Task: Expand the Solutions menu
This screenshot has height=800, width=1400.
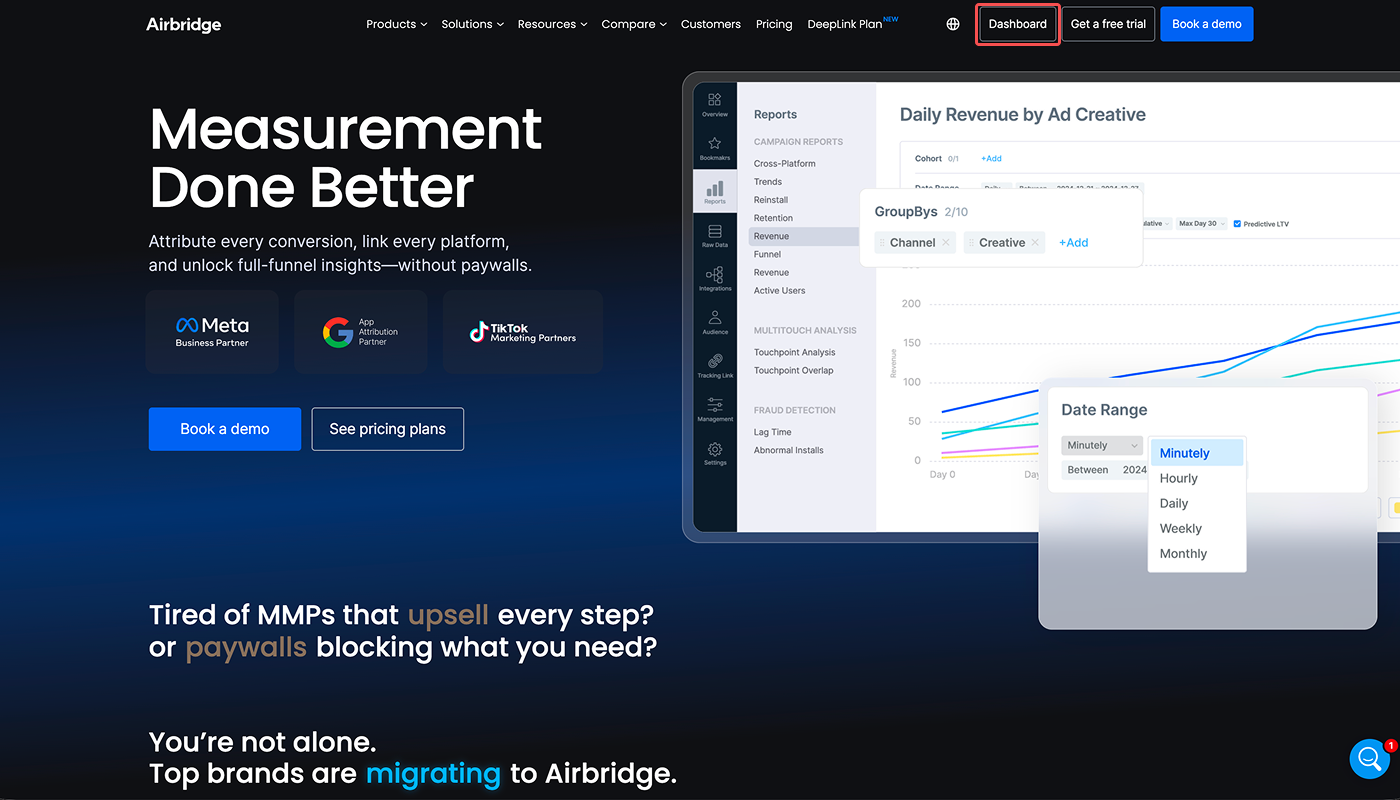Action: pos(472,24)
